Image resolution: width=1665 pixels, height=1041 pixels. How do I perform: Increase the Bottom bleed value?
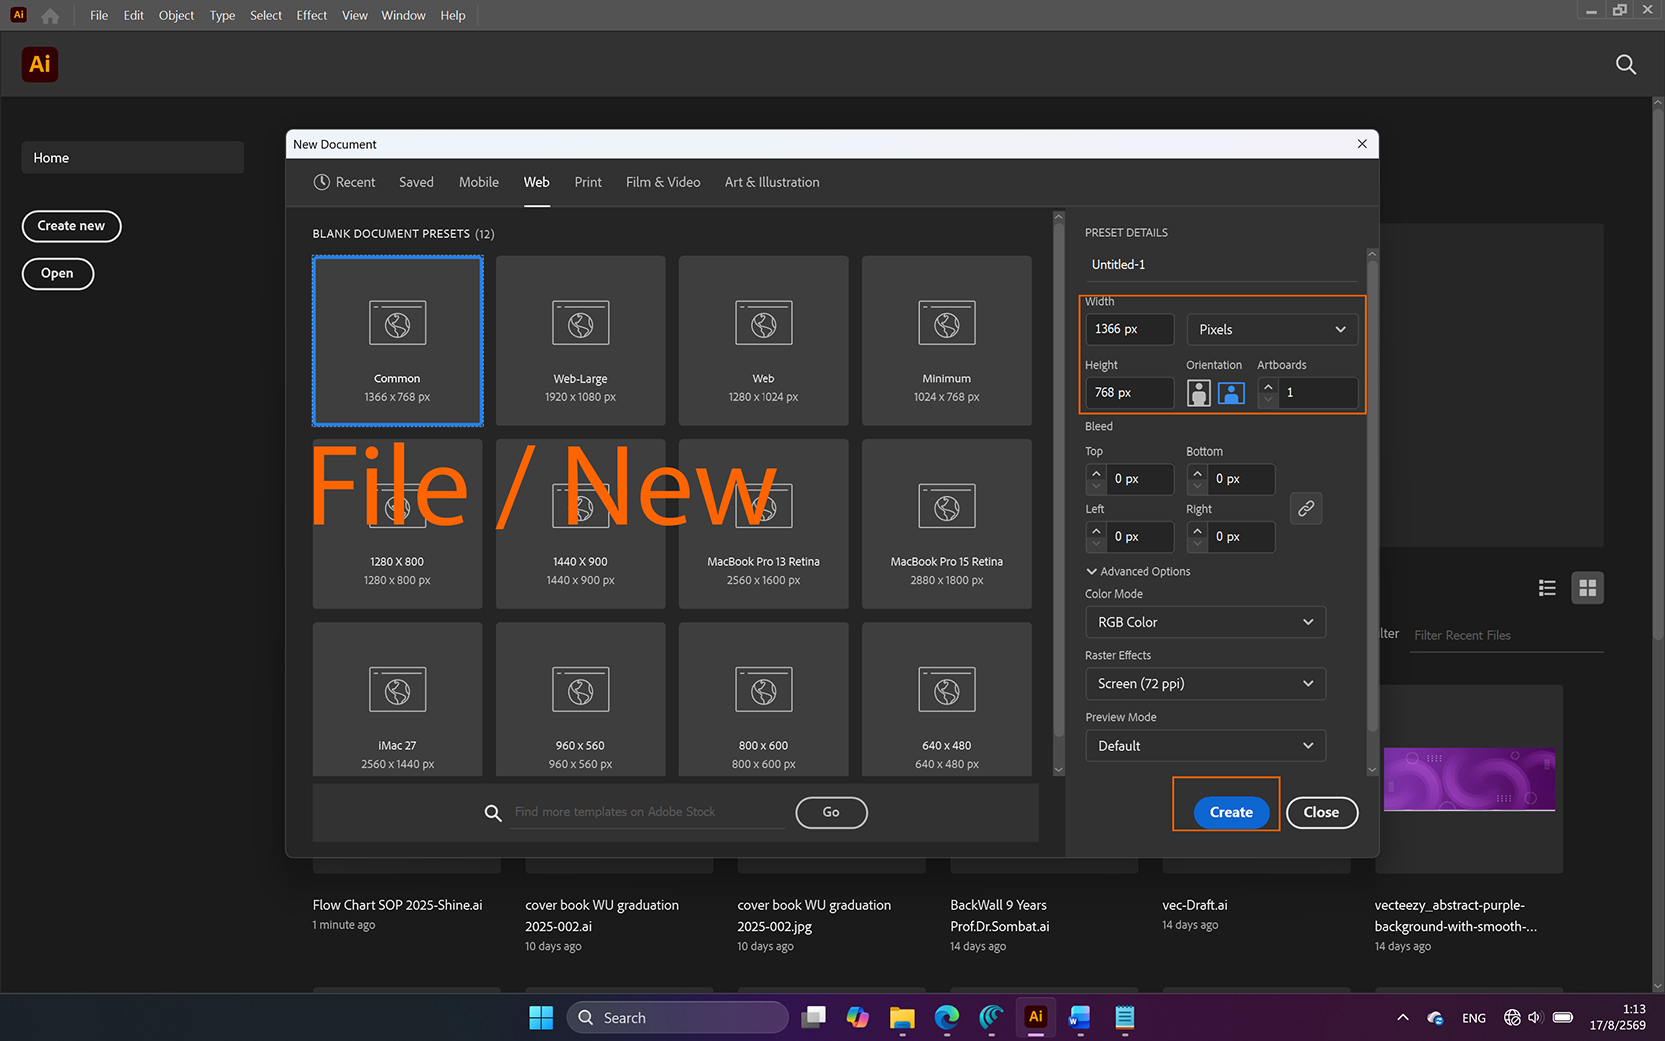click(x=1197, y=473)
